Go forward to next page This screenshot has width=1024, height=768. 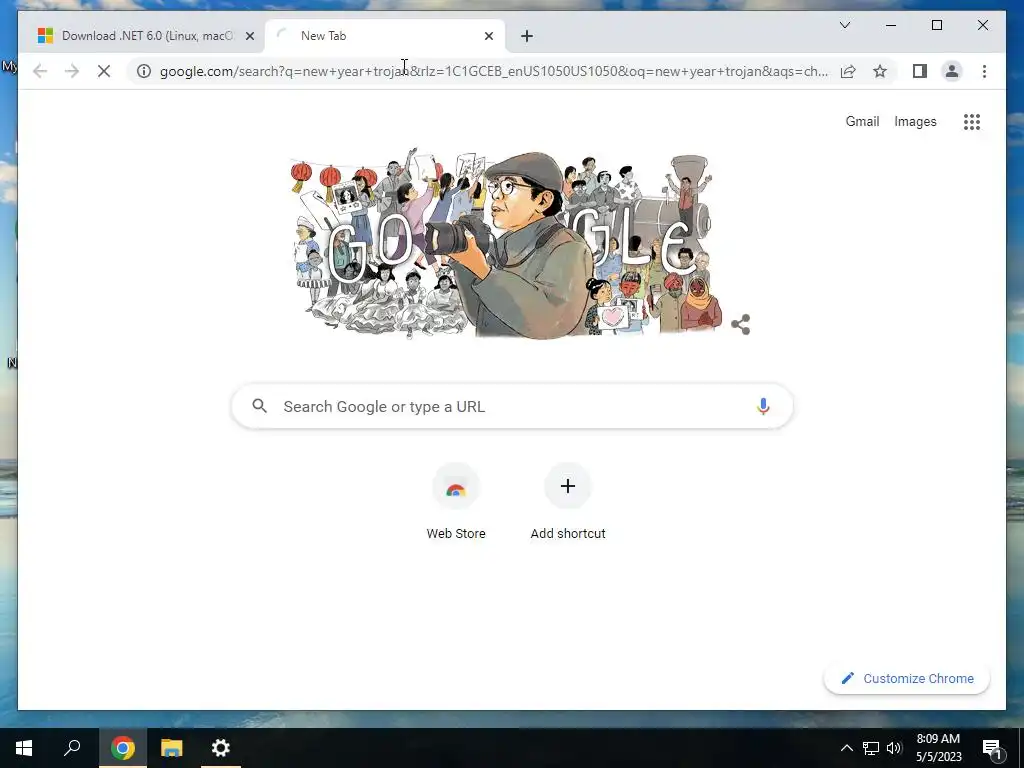(72, 71)
